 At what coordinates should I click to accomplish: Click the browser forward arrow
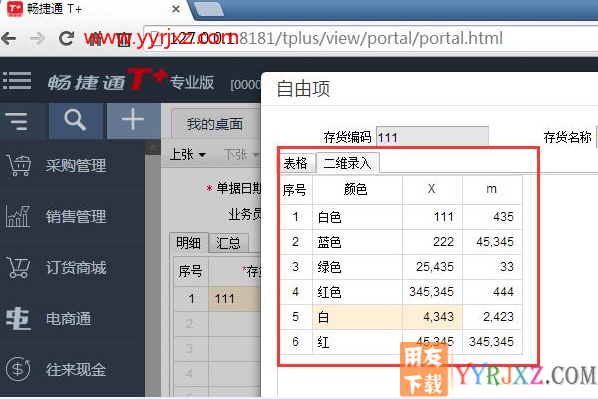click(37, 38)
